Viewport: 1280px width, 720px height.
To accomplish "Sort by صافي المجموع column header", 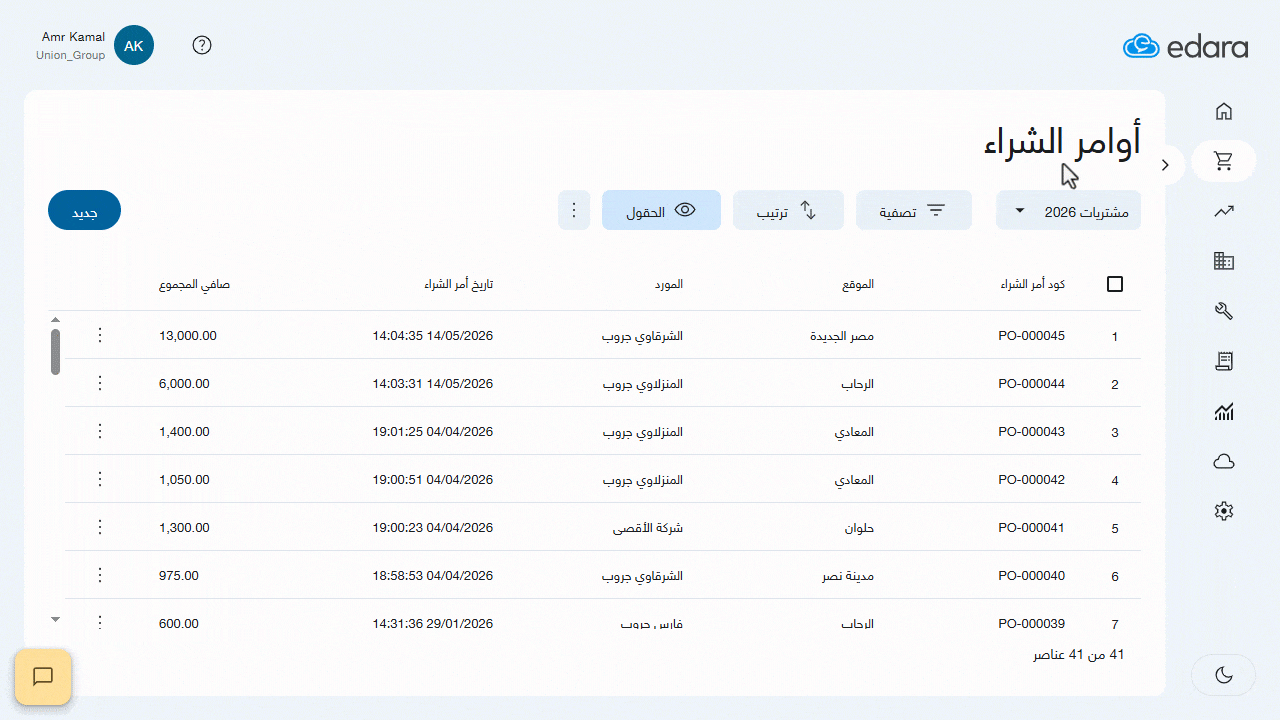I will point(194,284).
